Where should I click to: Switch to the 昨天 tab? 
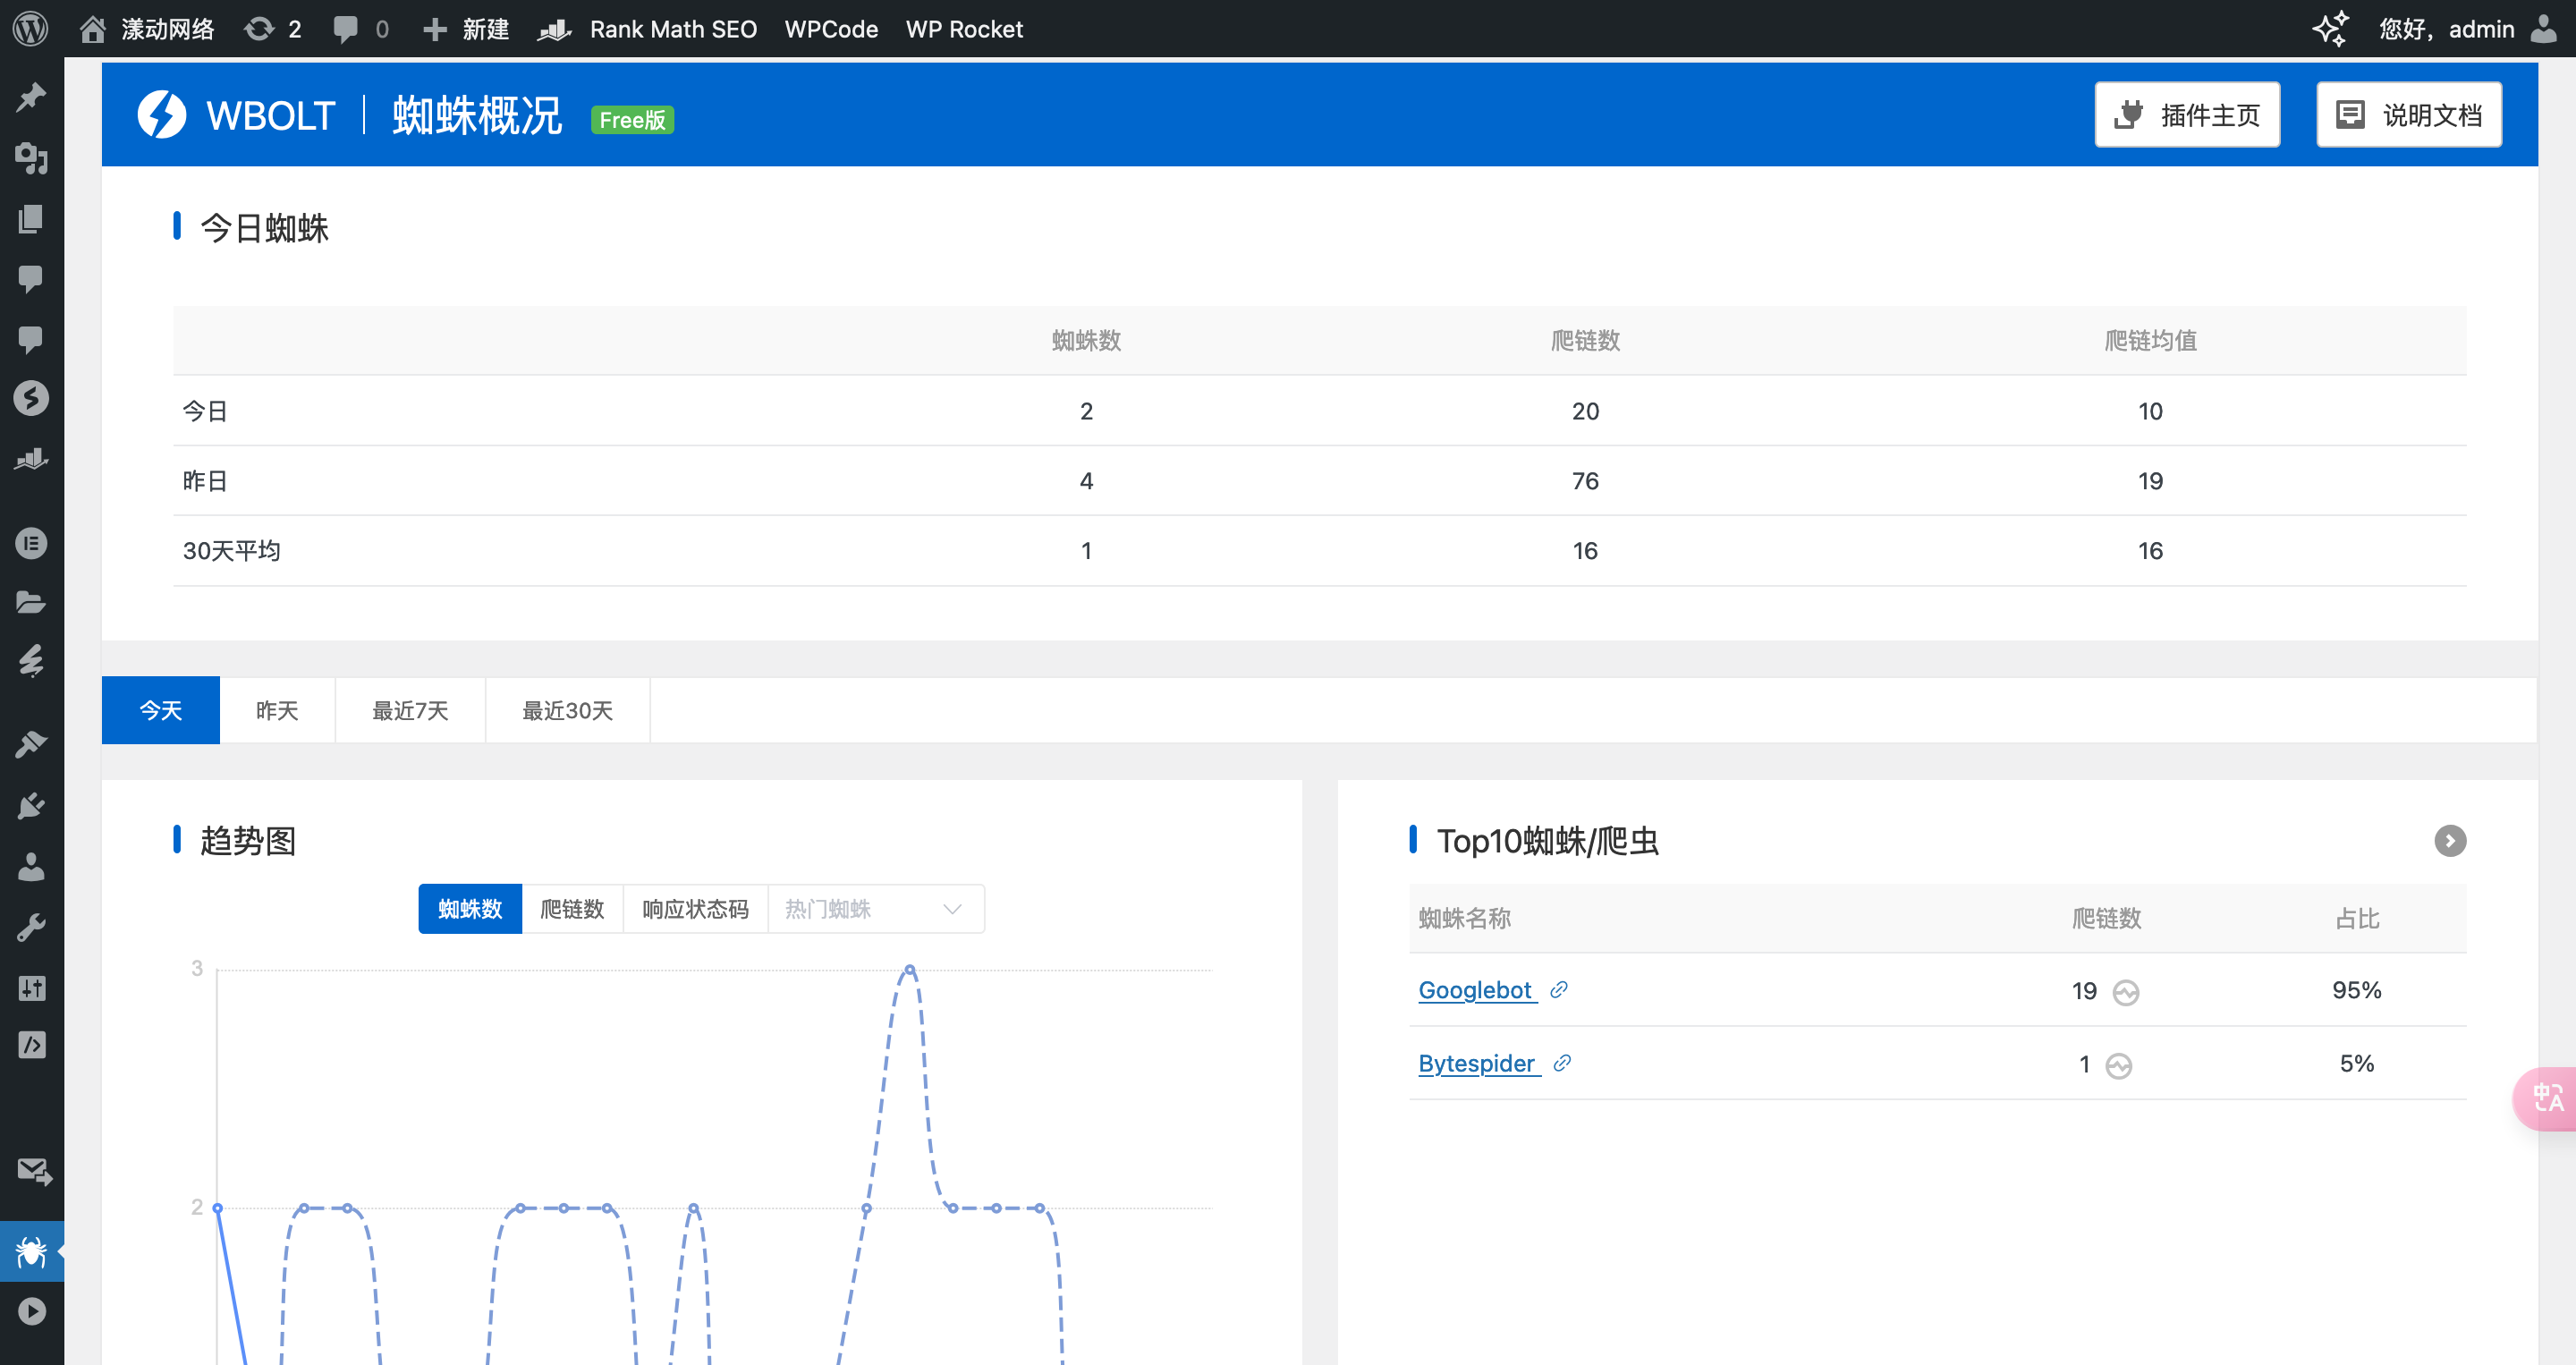pos(277,710)
